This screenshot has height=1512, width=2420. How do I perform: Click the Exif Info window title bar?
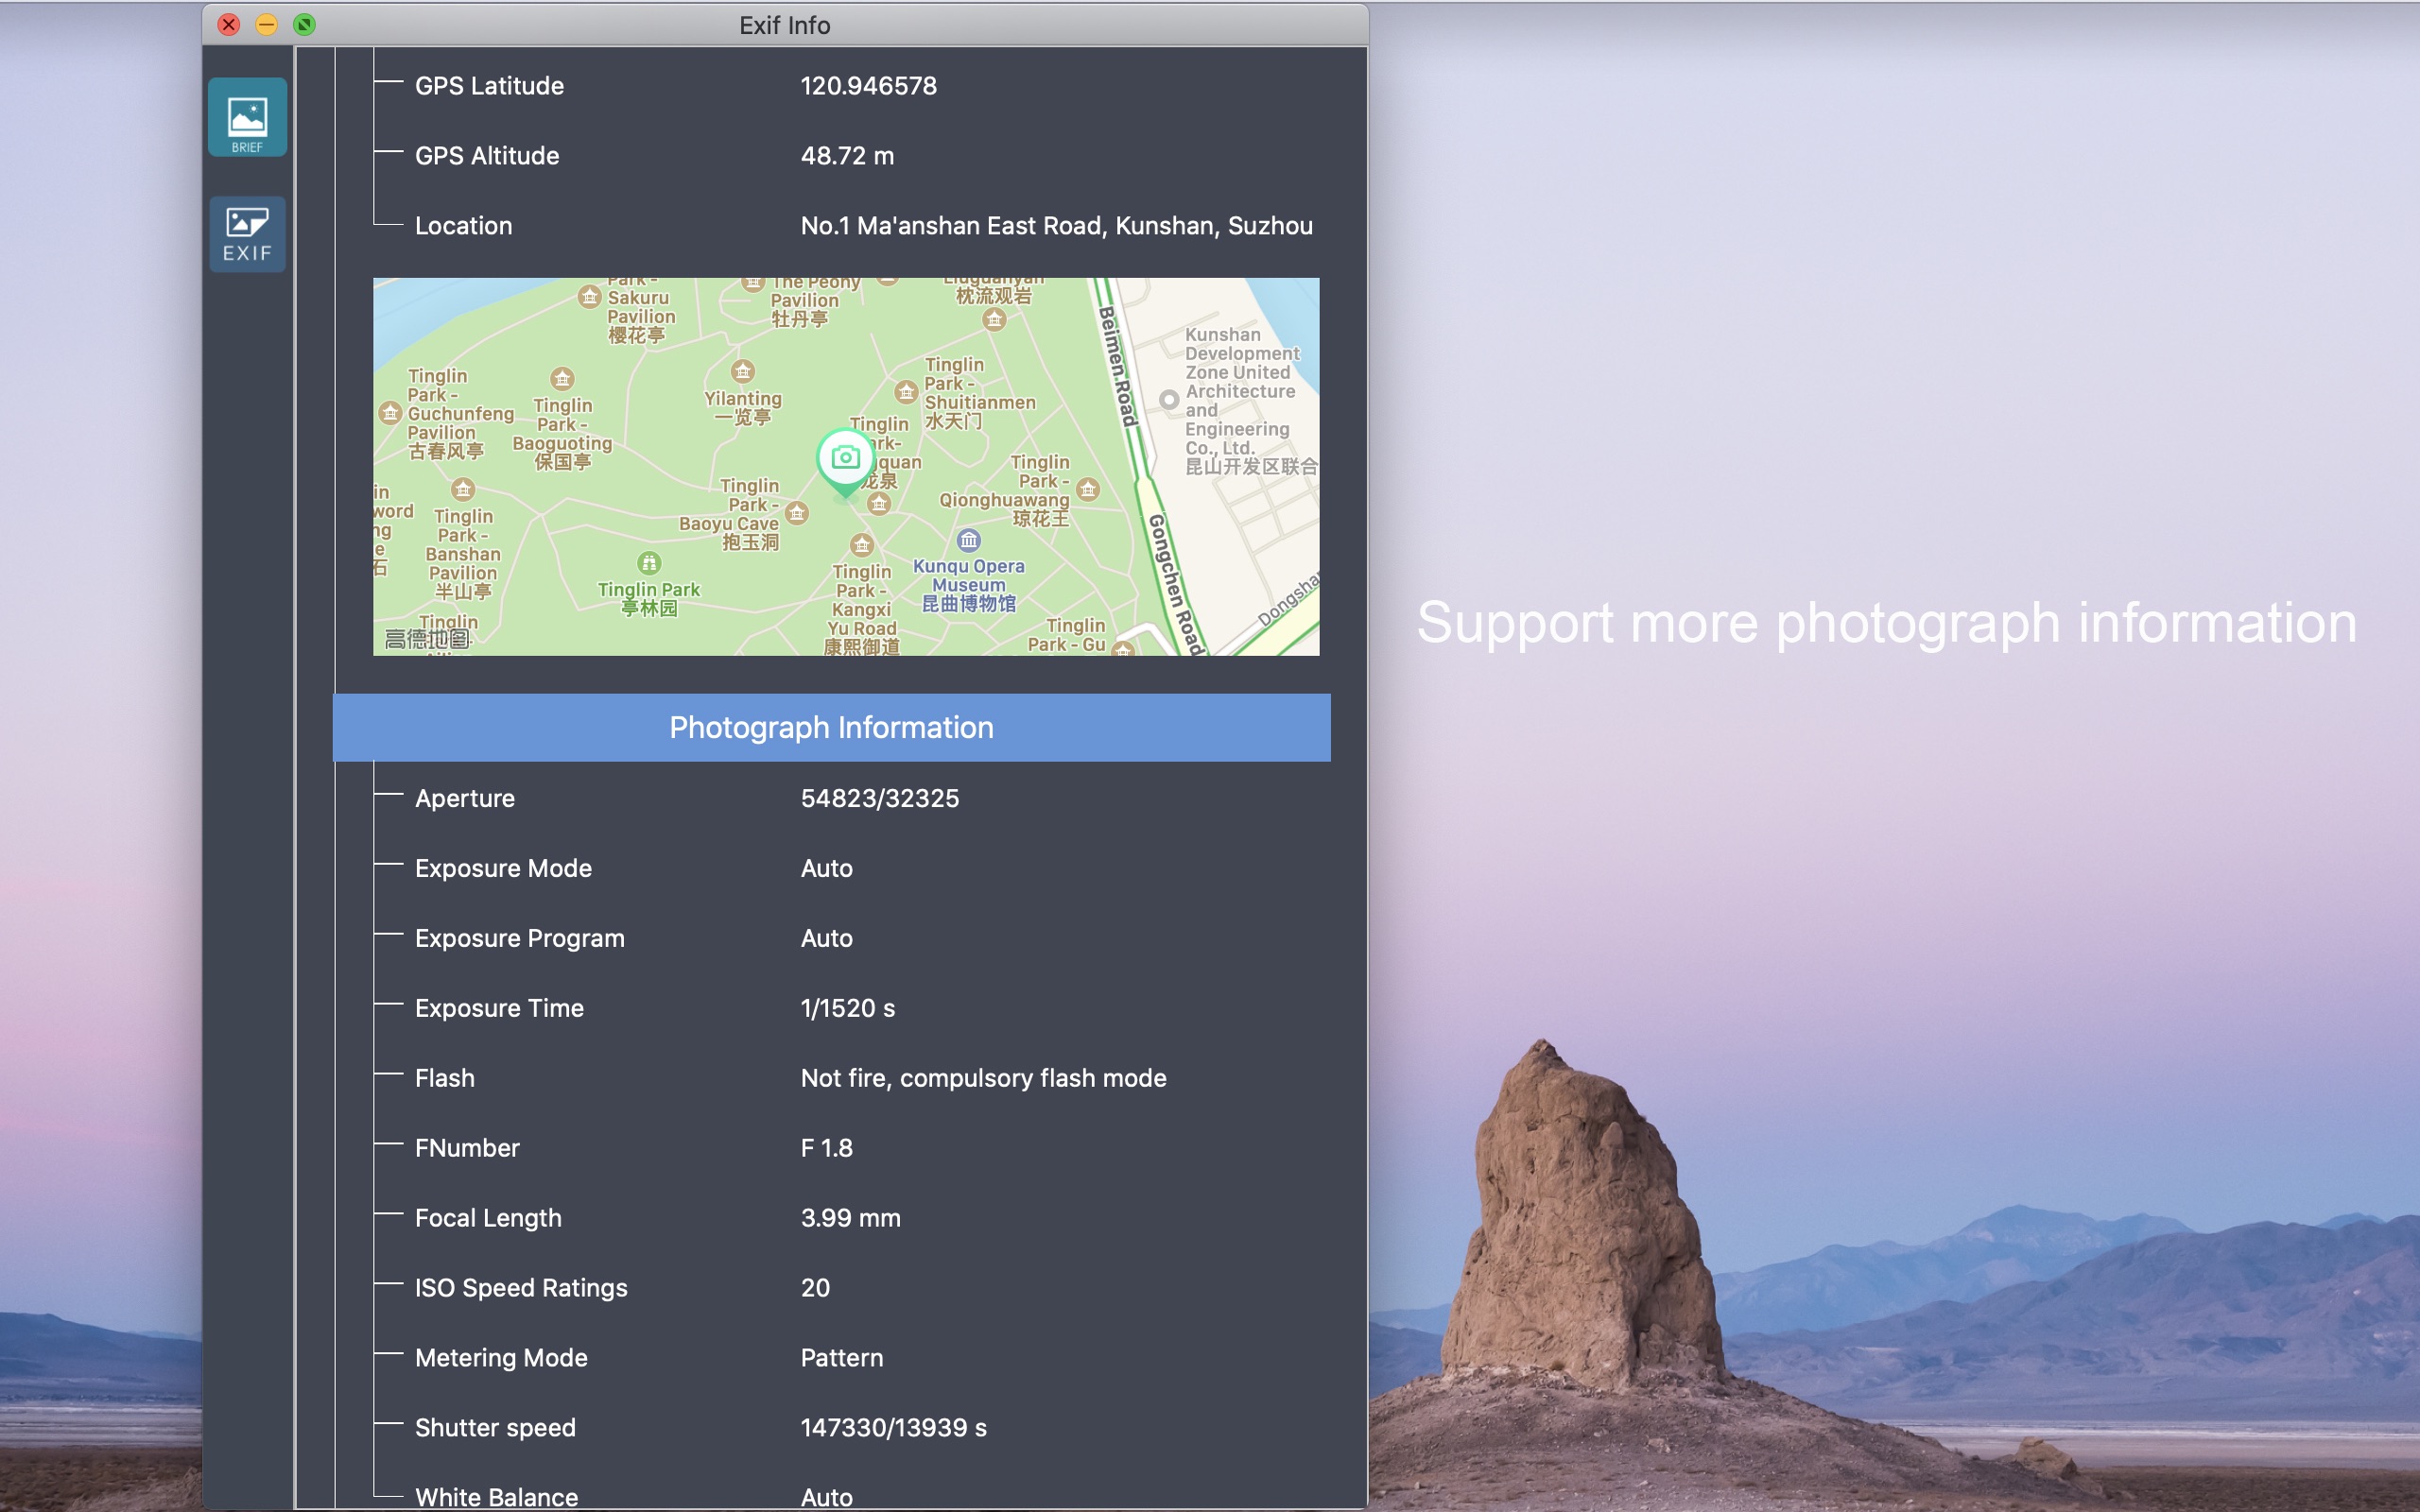click(784, 25)
